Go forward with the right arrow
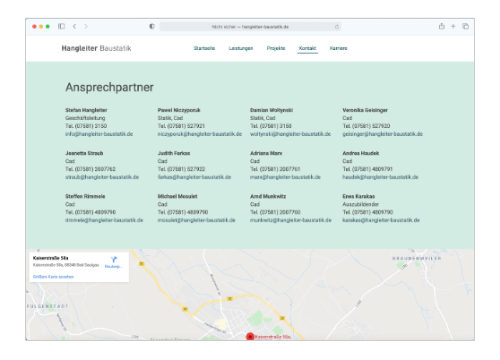Image resolution: width=500 pixels, height=360 pixels. 86,26
